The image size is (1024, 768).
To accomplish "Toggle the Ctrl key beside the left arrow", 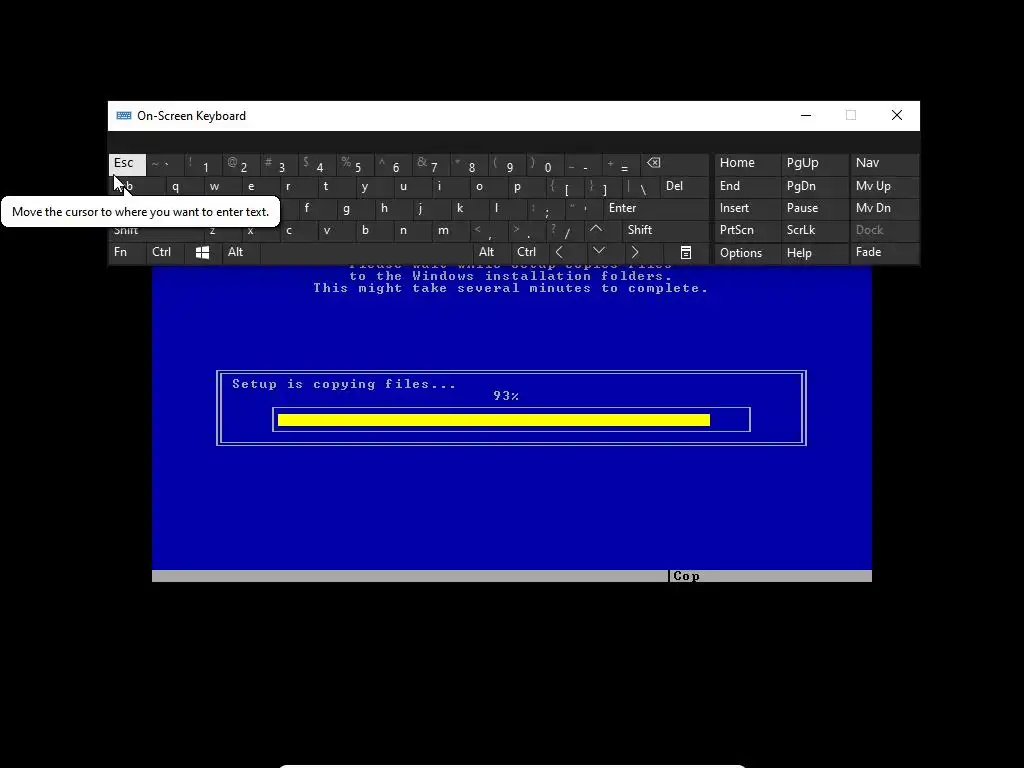I will click(530, 253).
